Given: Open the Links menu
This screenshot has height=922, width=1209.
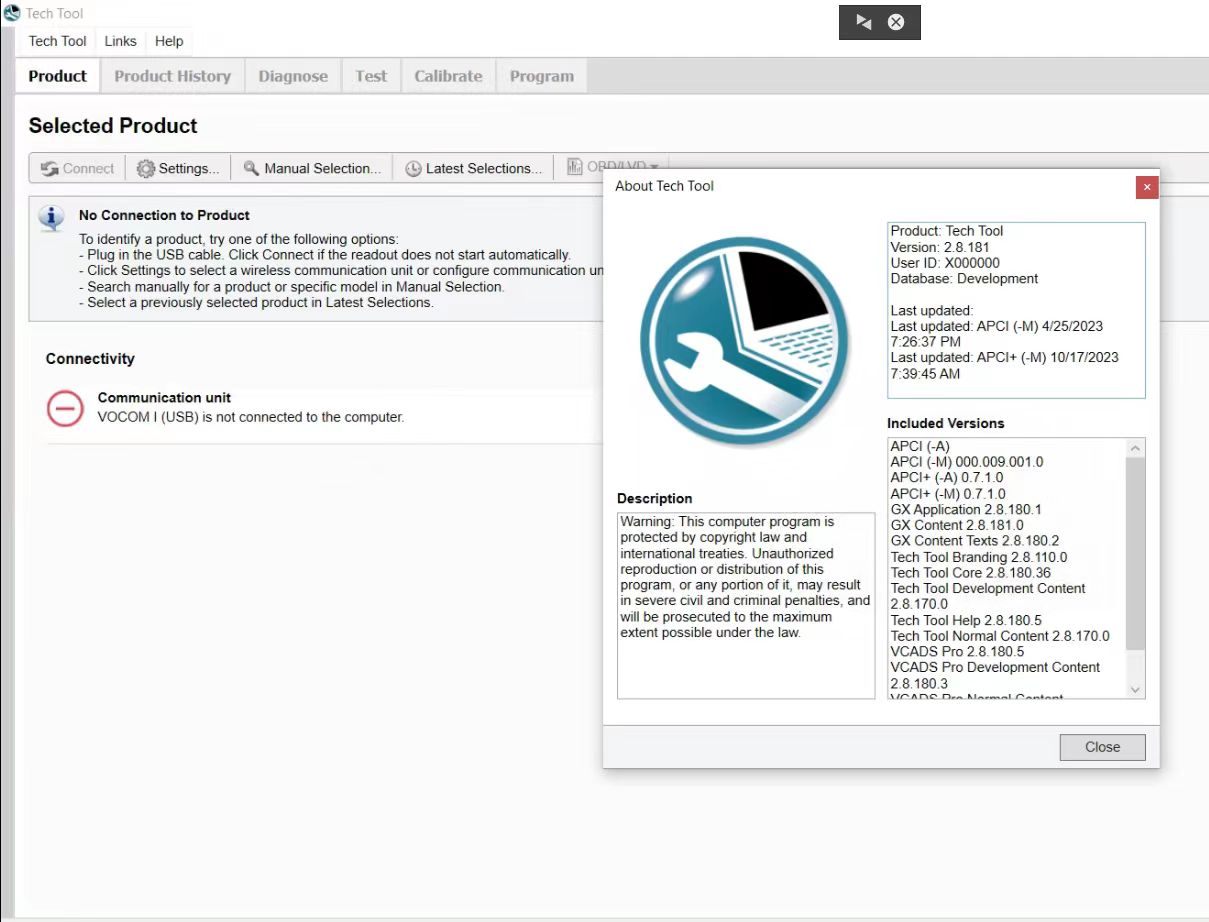Looking at the screenshot, I should coord(120,41).
